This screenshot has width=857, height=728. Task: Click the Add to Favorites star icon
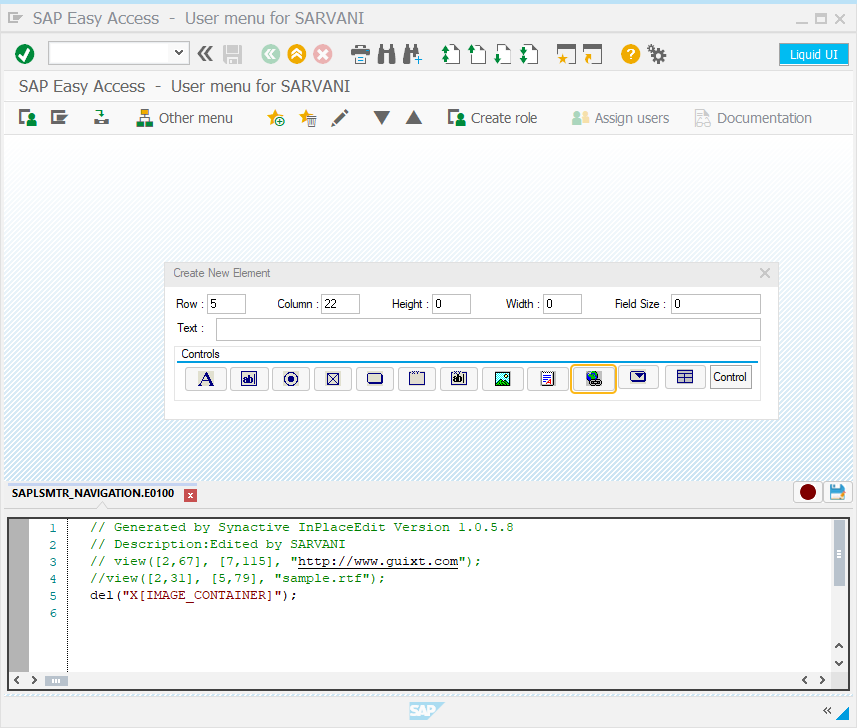click(276, 118)
